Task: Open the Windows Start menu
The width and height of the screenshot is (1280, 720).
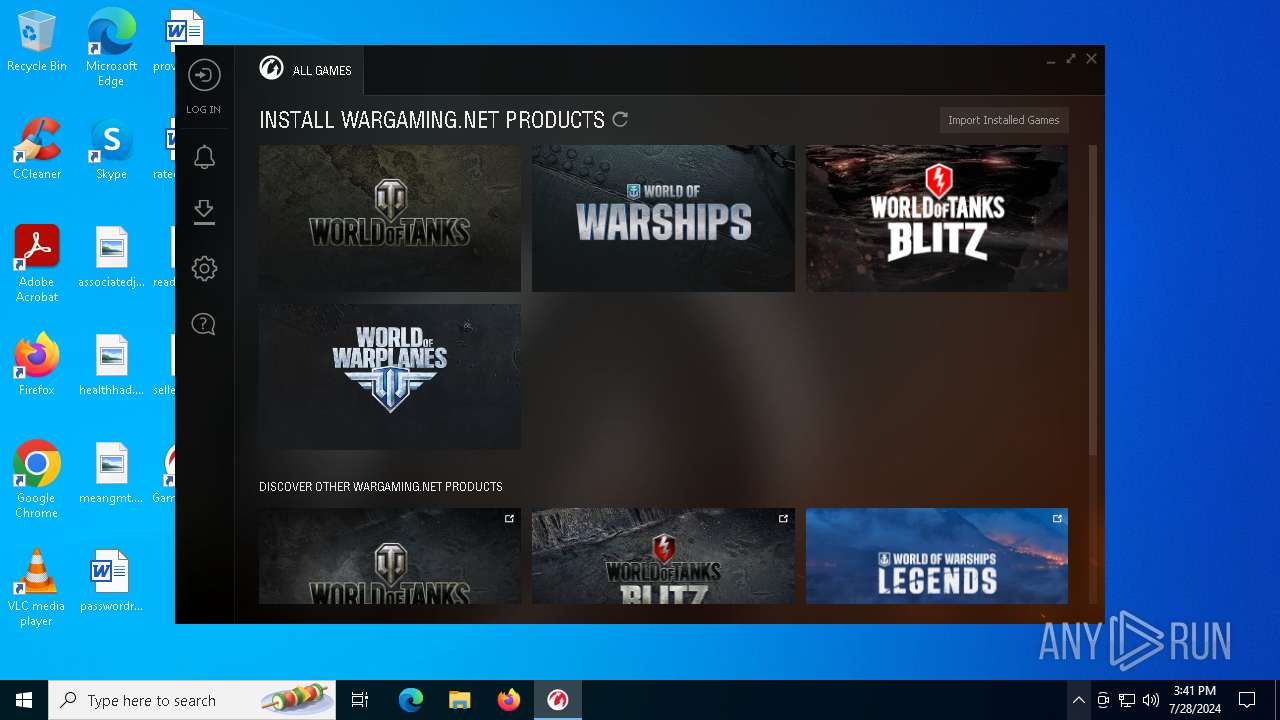Action: tap(24, 700)
